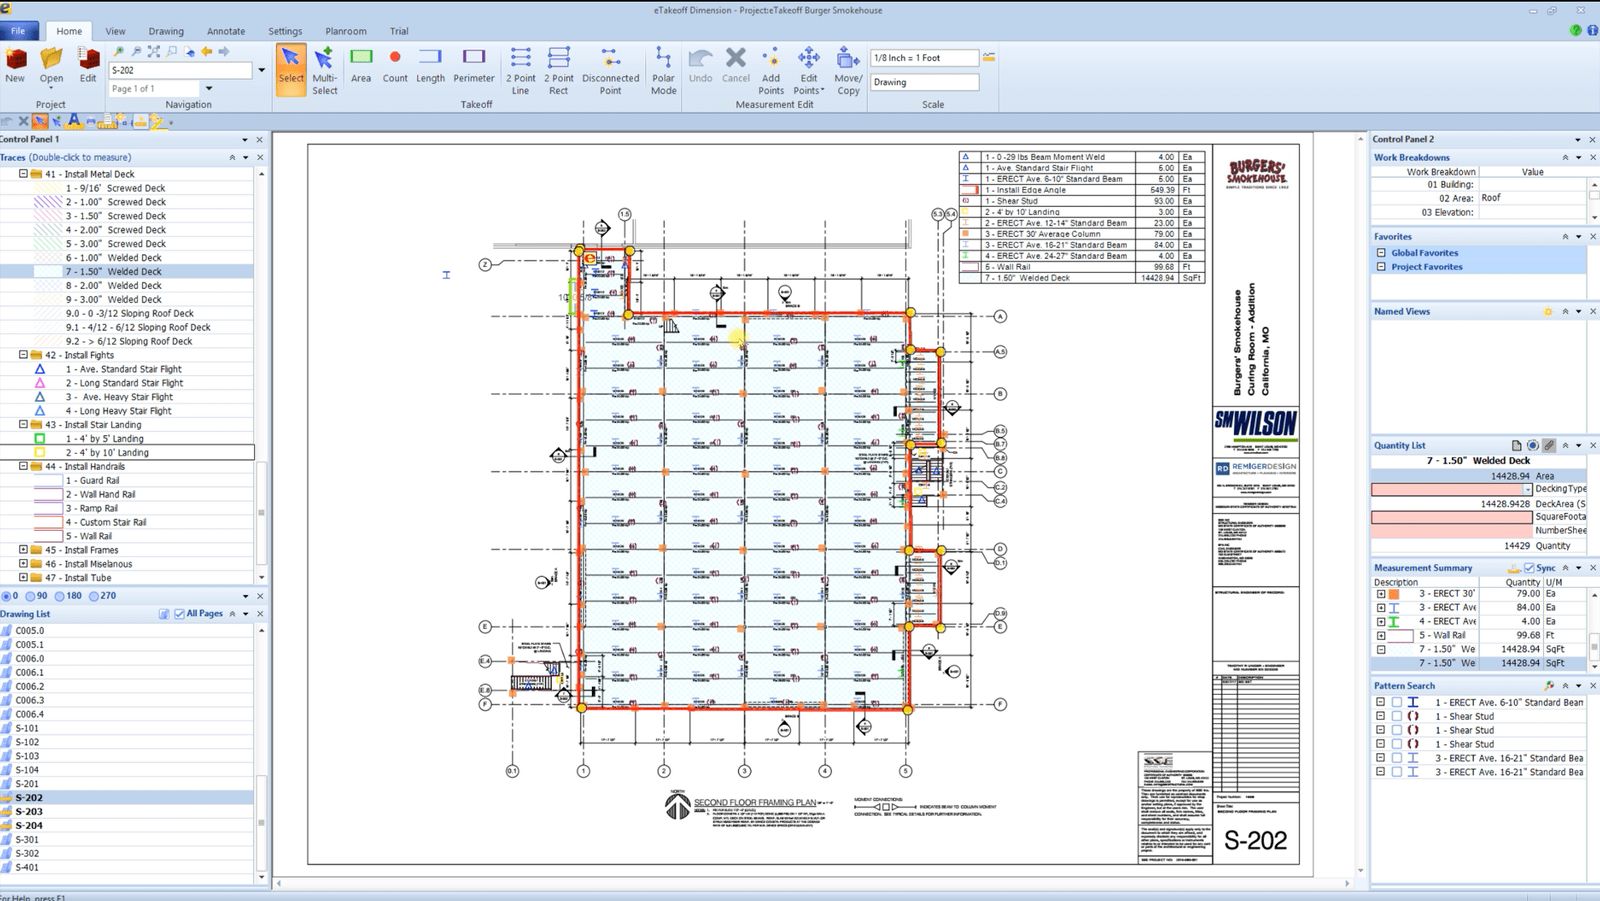Click the 2 Point Rect tool
The height and width of the screenshot is (901, 1600).
point(559,70)
